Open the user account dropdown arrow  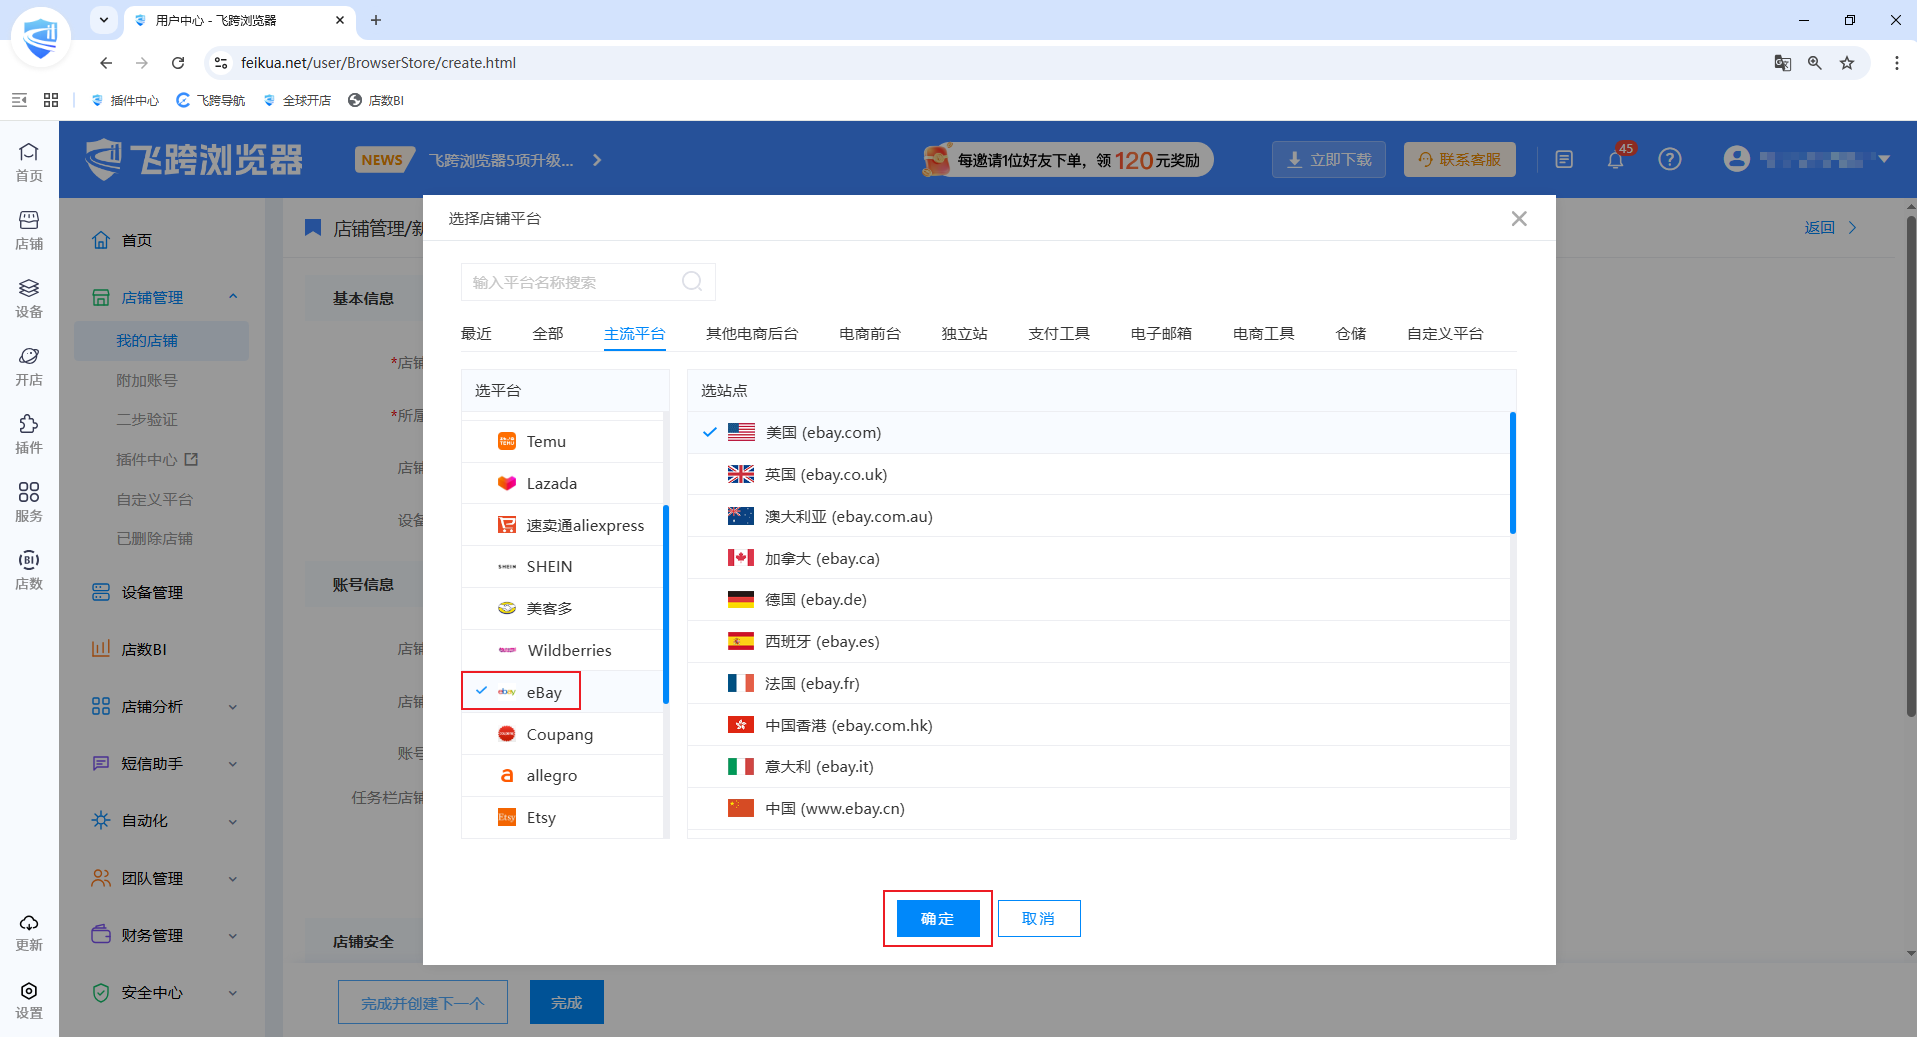(x=1884, y=159)
